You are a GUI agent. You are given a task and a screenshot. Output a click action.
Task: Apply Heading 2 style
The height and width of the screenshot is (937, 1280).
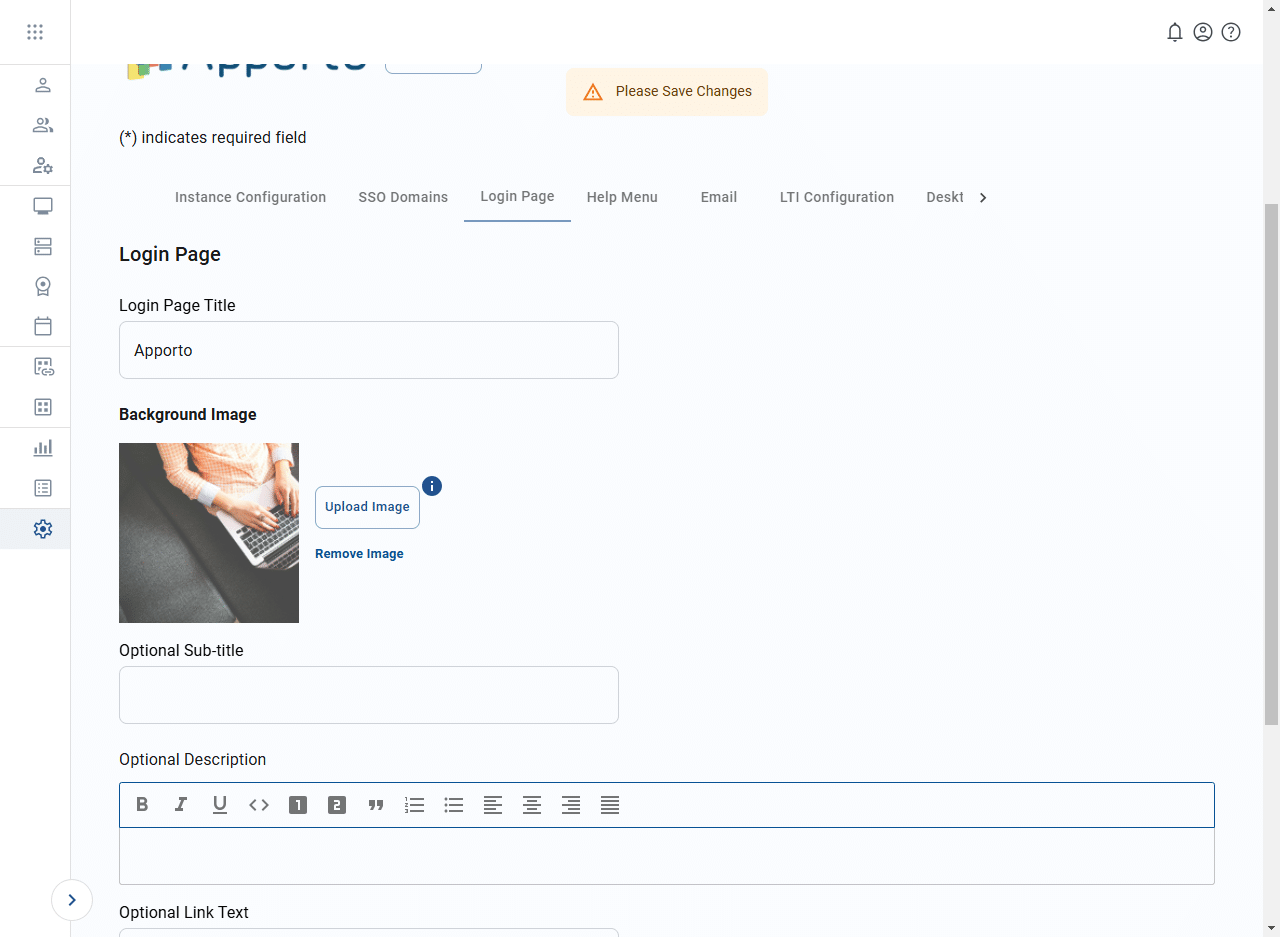pos(336,804)
